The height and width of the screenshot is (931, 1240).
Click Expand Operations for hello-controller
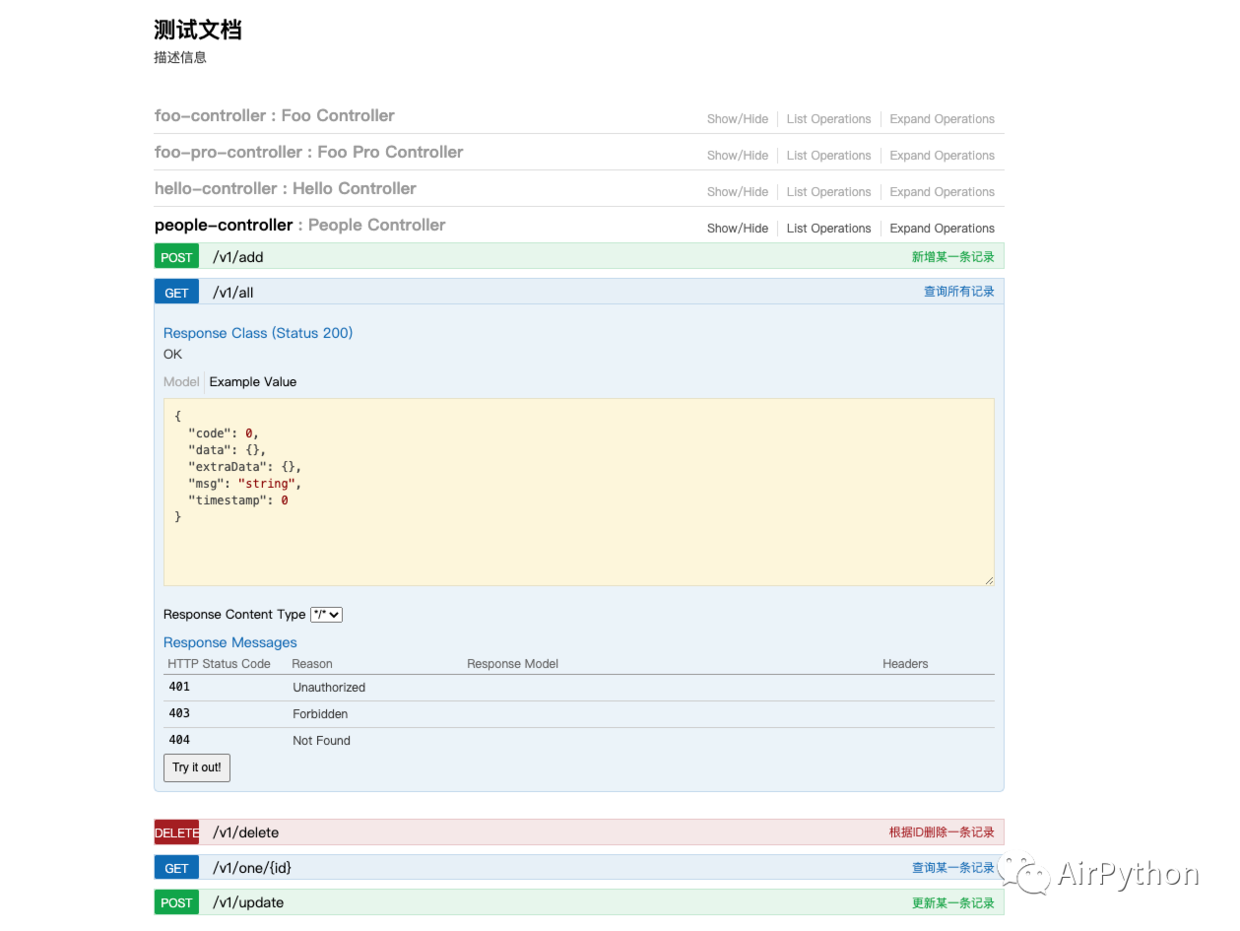coord(942,192)
